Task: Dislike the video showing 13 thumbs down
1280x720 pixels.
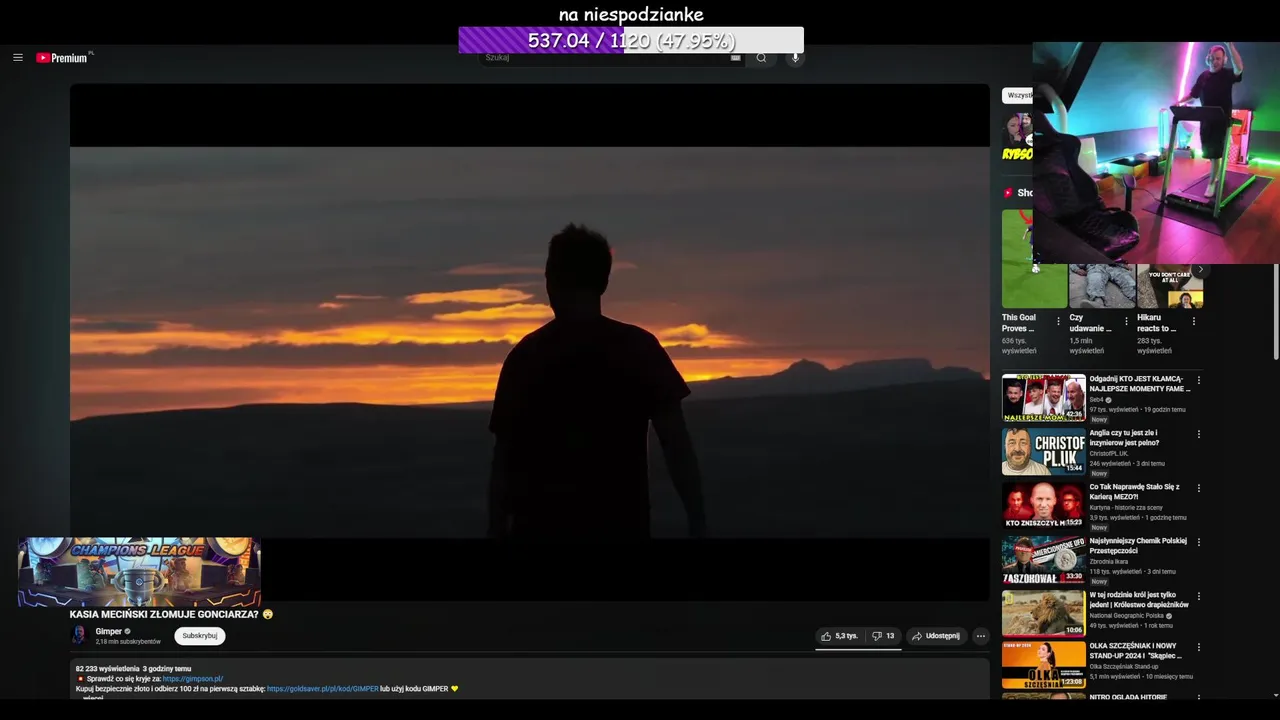Action: [884, 636]
